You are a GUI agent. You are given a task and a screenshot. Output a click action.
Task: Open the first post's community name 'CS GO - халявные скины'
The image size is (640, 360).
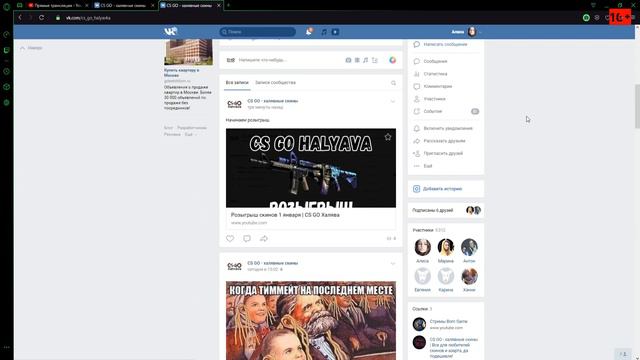click(x=273, y=101)
